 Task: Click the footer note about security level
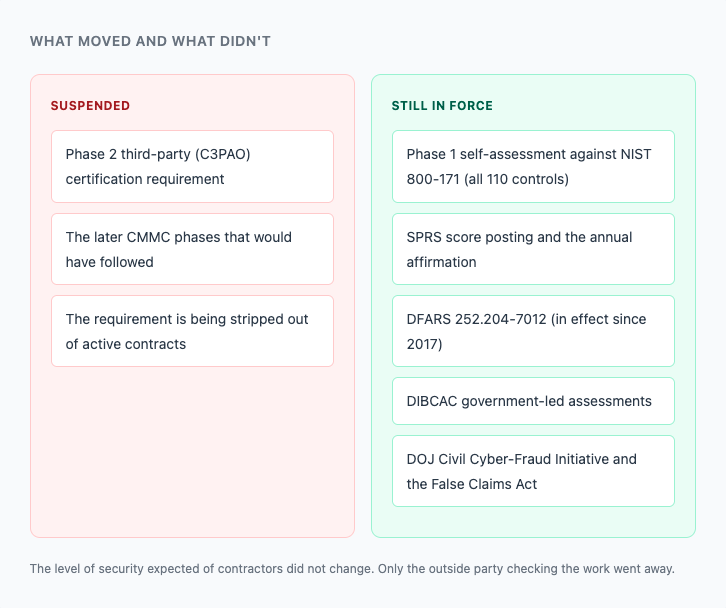352,569
